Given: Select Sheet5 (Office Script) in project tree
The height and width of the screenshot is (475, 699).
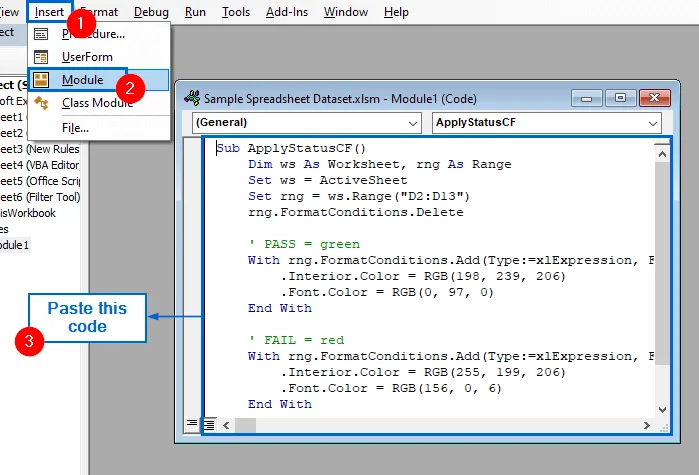Looking at the screenshot, I should [40, 181].
